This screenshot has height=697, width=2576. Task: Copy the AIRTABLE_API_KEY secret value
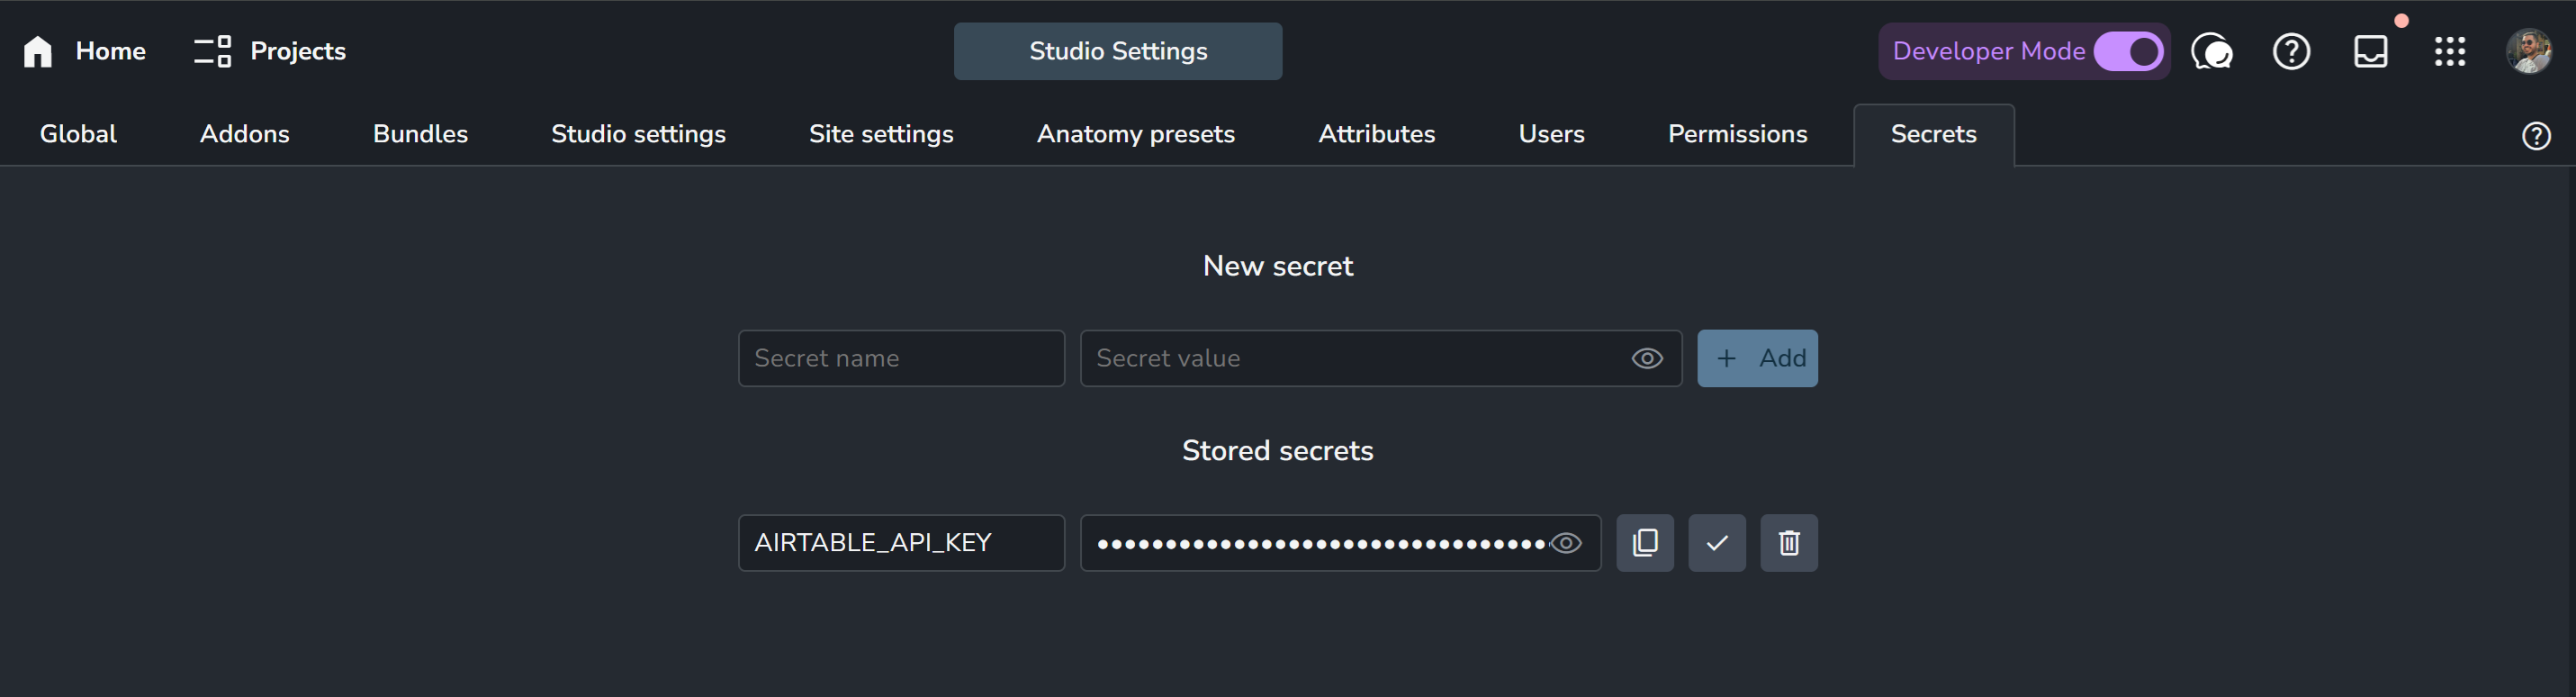pos(1645,543)
